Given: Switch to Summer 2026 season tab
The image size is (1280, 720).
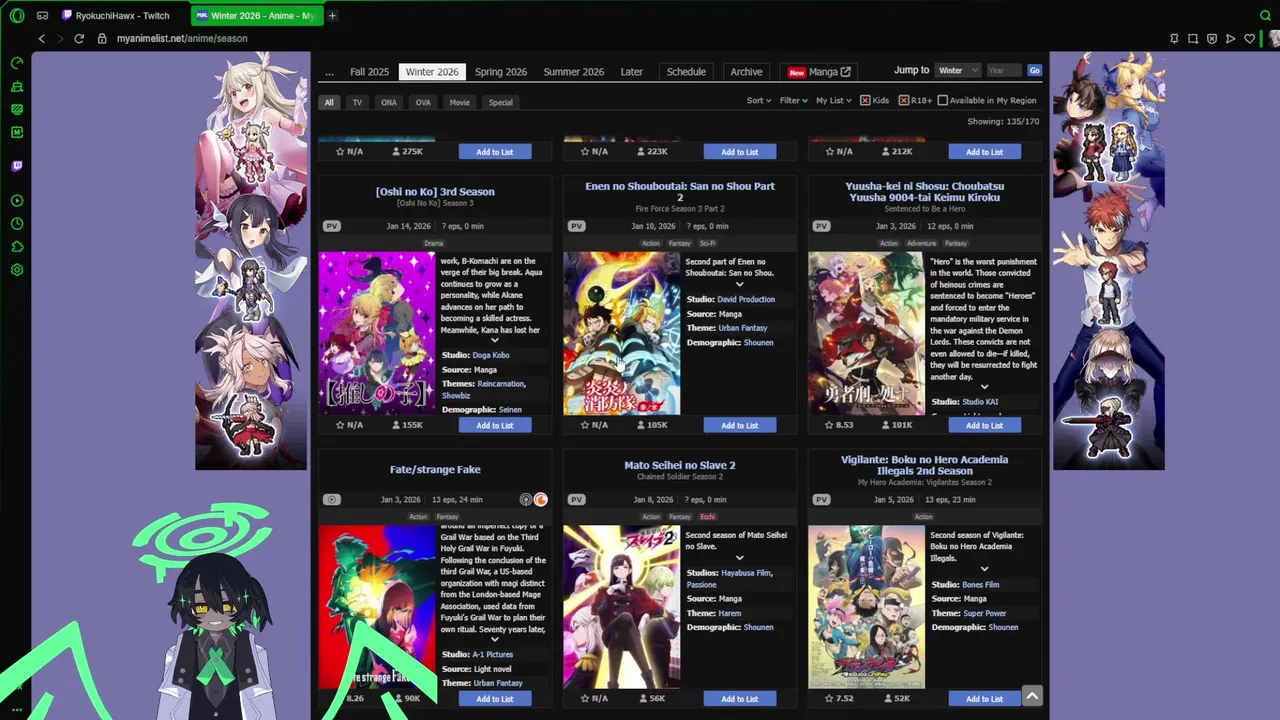Looking at the screenshot, I should [573, 72].
